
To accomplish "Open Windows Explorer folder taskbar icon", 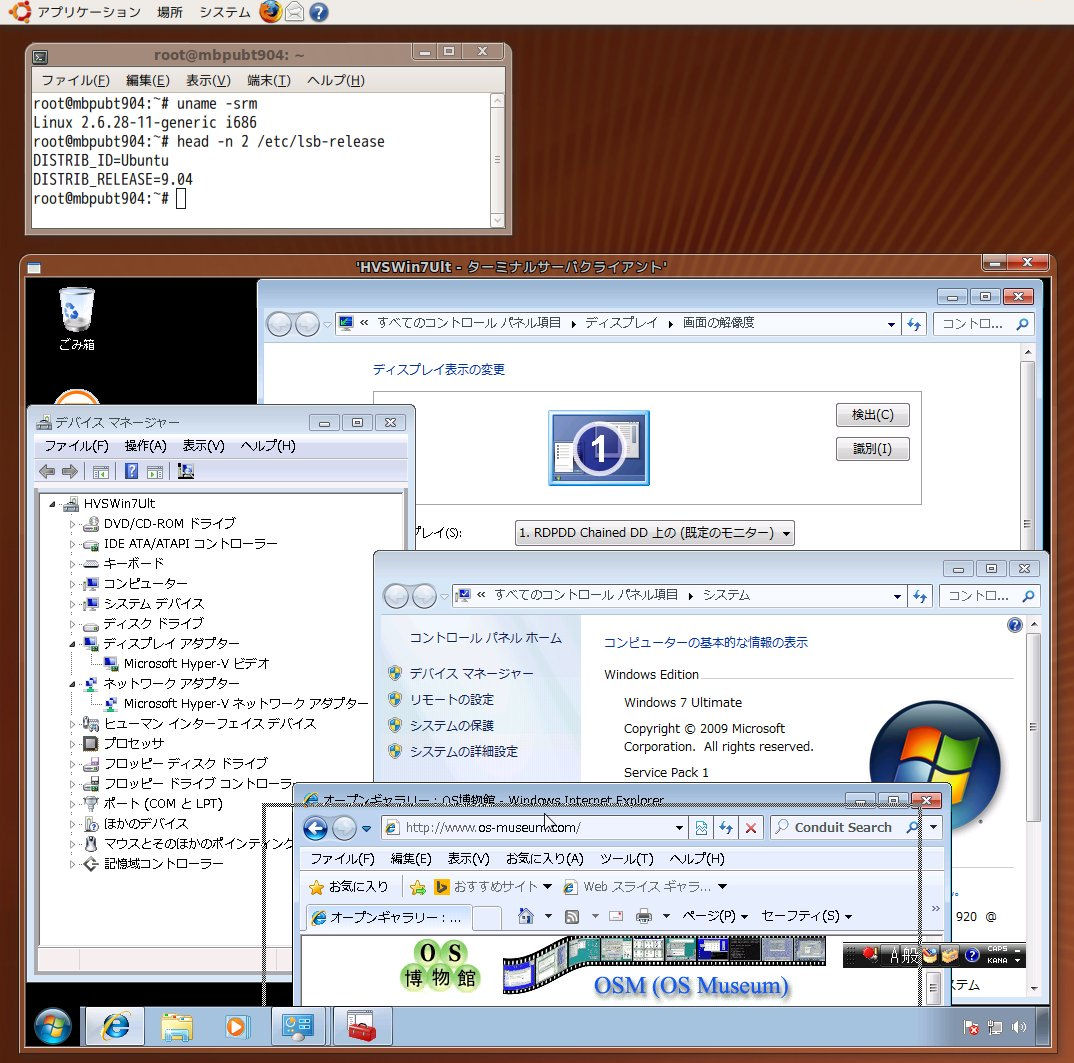I will tap(176, 1026).
